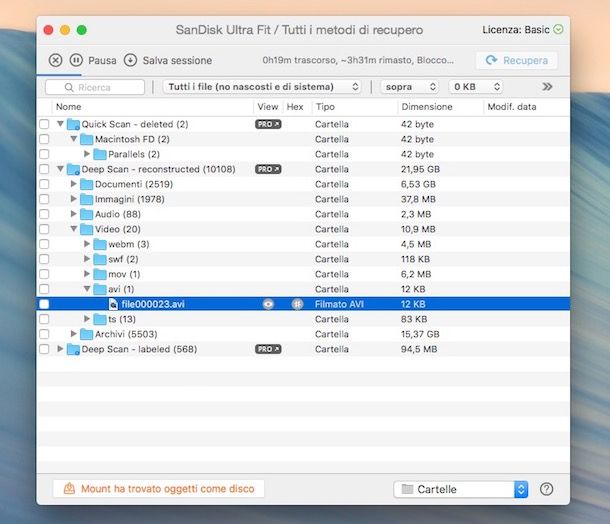This screenshot has height=524, width=610.
Task: Click the warning icon beside Mount message
Action: click(x=69, y=488)
